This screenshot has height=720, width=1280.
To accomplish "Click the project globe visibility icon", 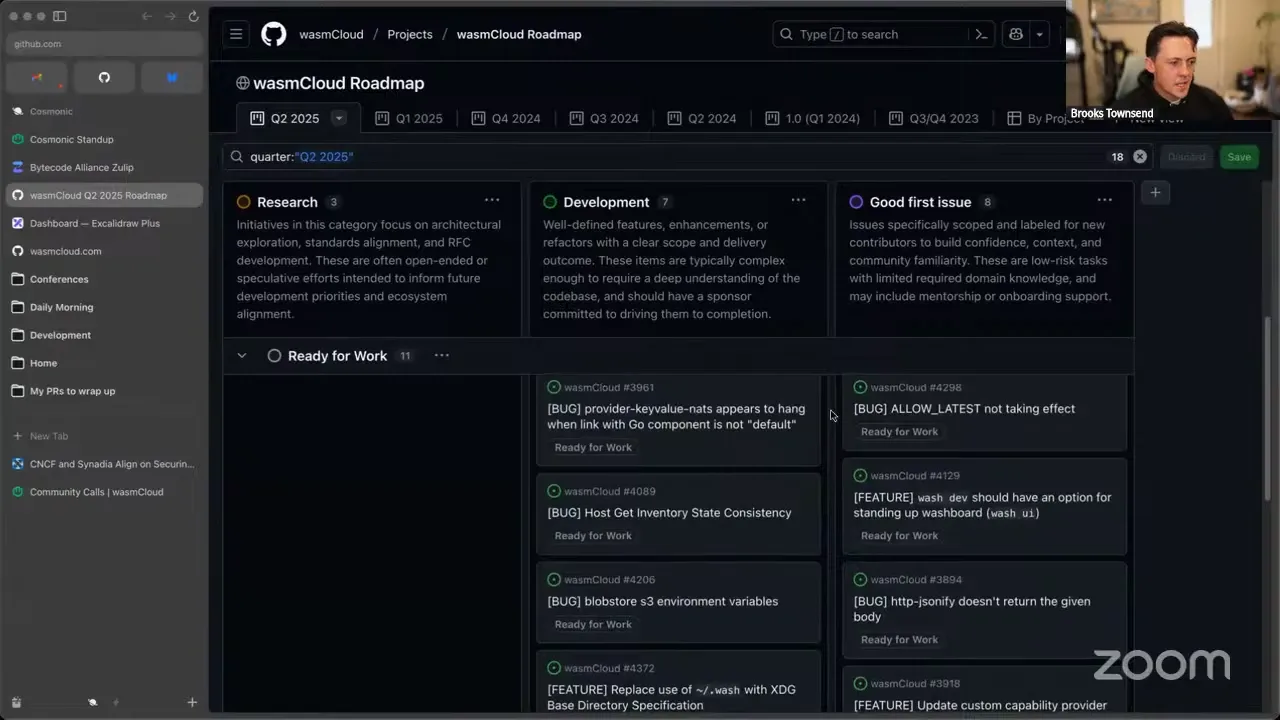I will tap(243, 83).
